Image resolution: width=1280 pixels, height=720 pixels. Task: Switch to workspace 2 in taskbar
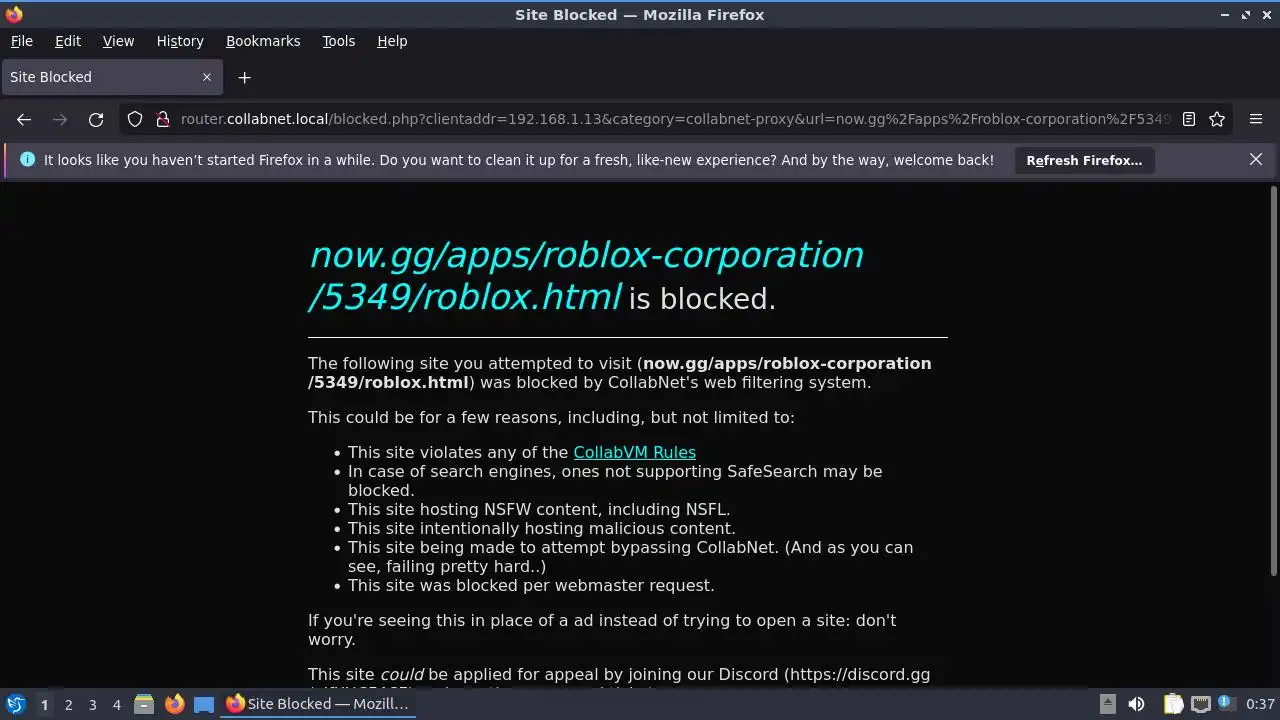tap(68, 704)
